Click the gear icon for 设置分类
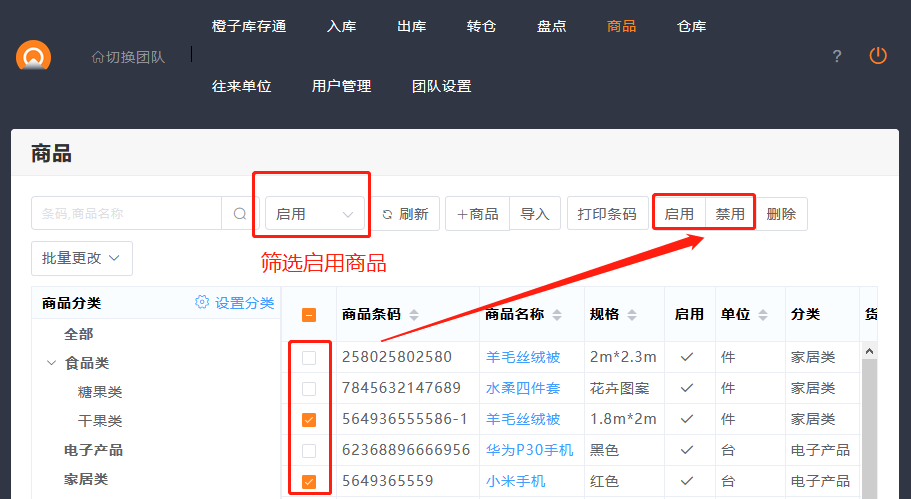 click(x=202, y=303)
